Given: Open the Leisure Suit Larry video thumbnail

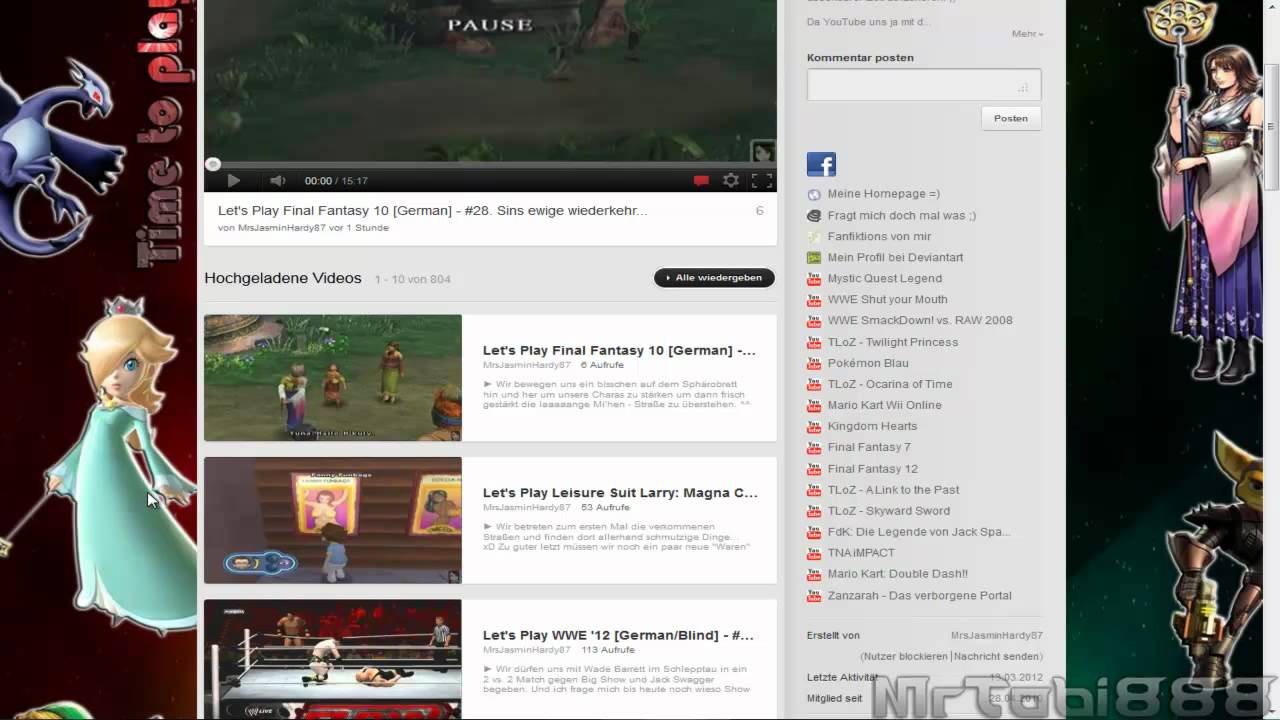Looking at the screenshot, I should tap(333, 520).
